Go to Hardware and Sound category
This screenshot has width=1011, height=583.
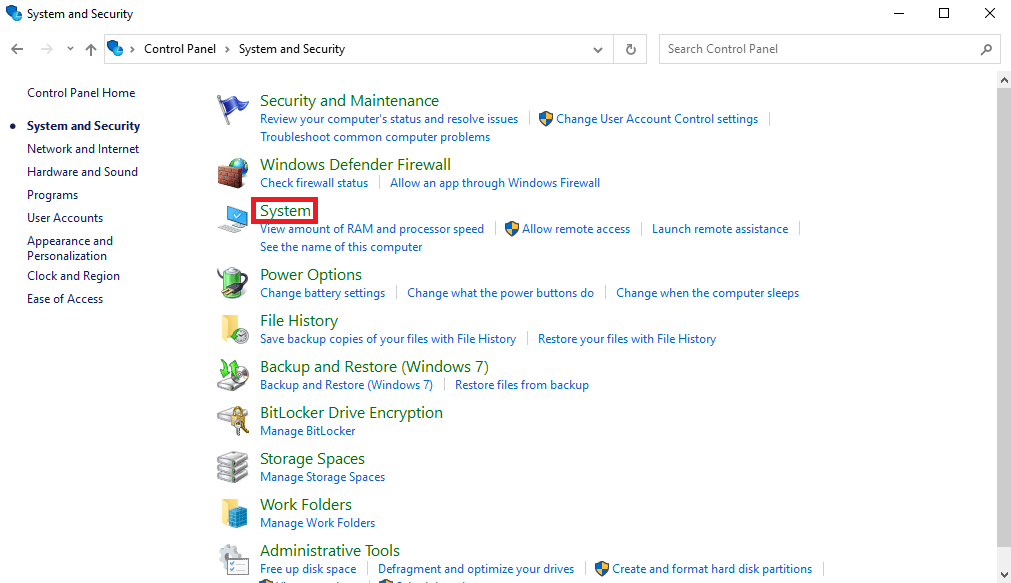pos(83,172)
